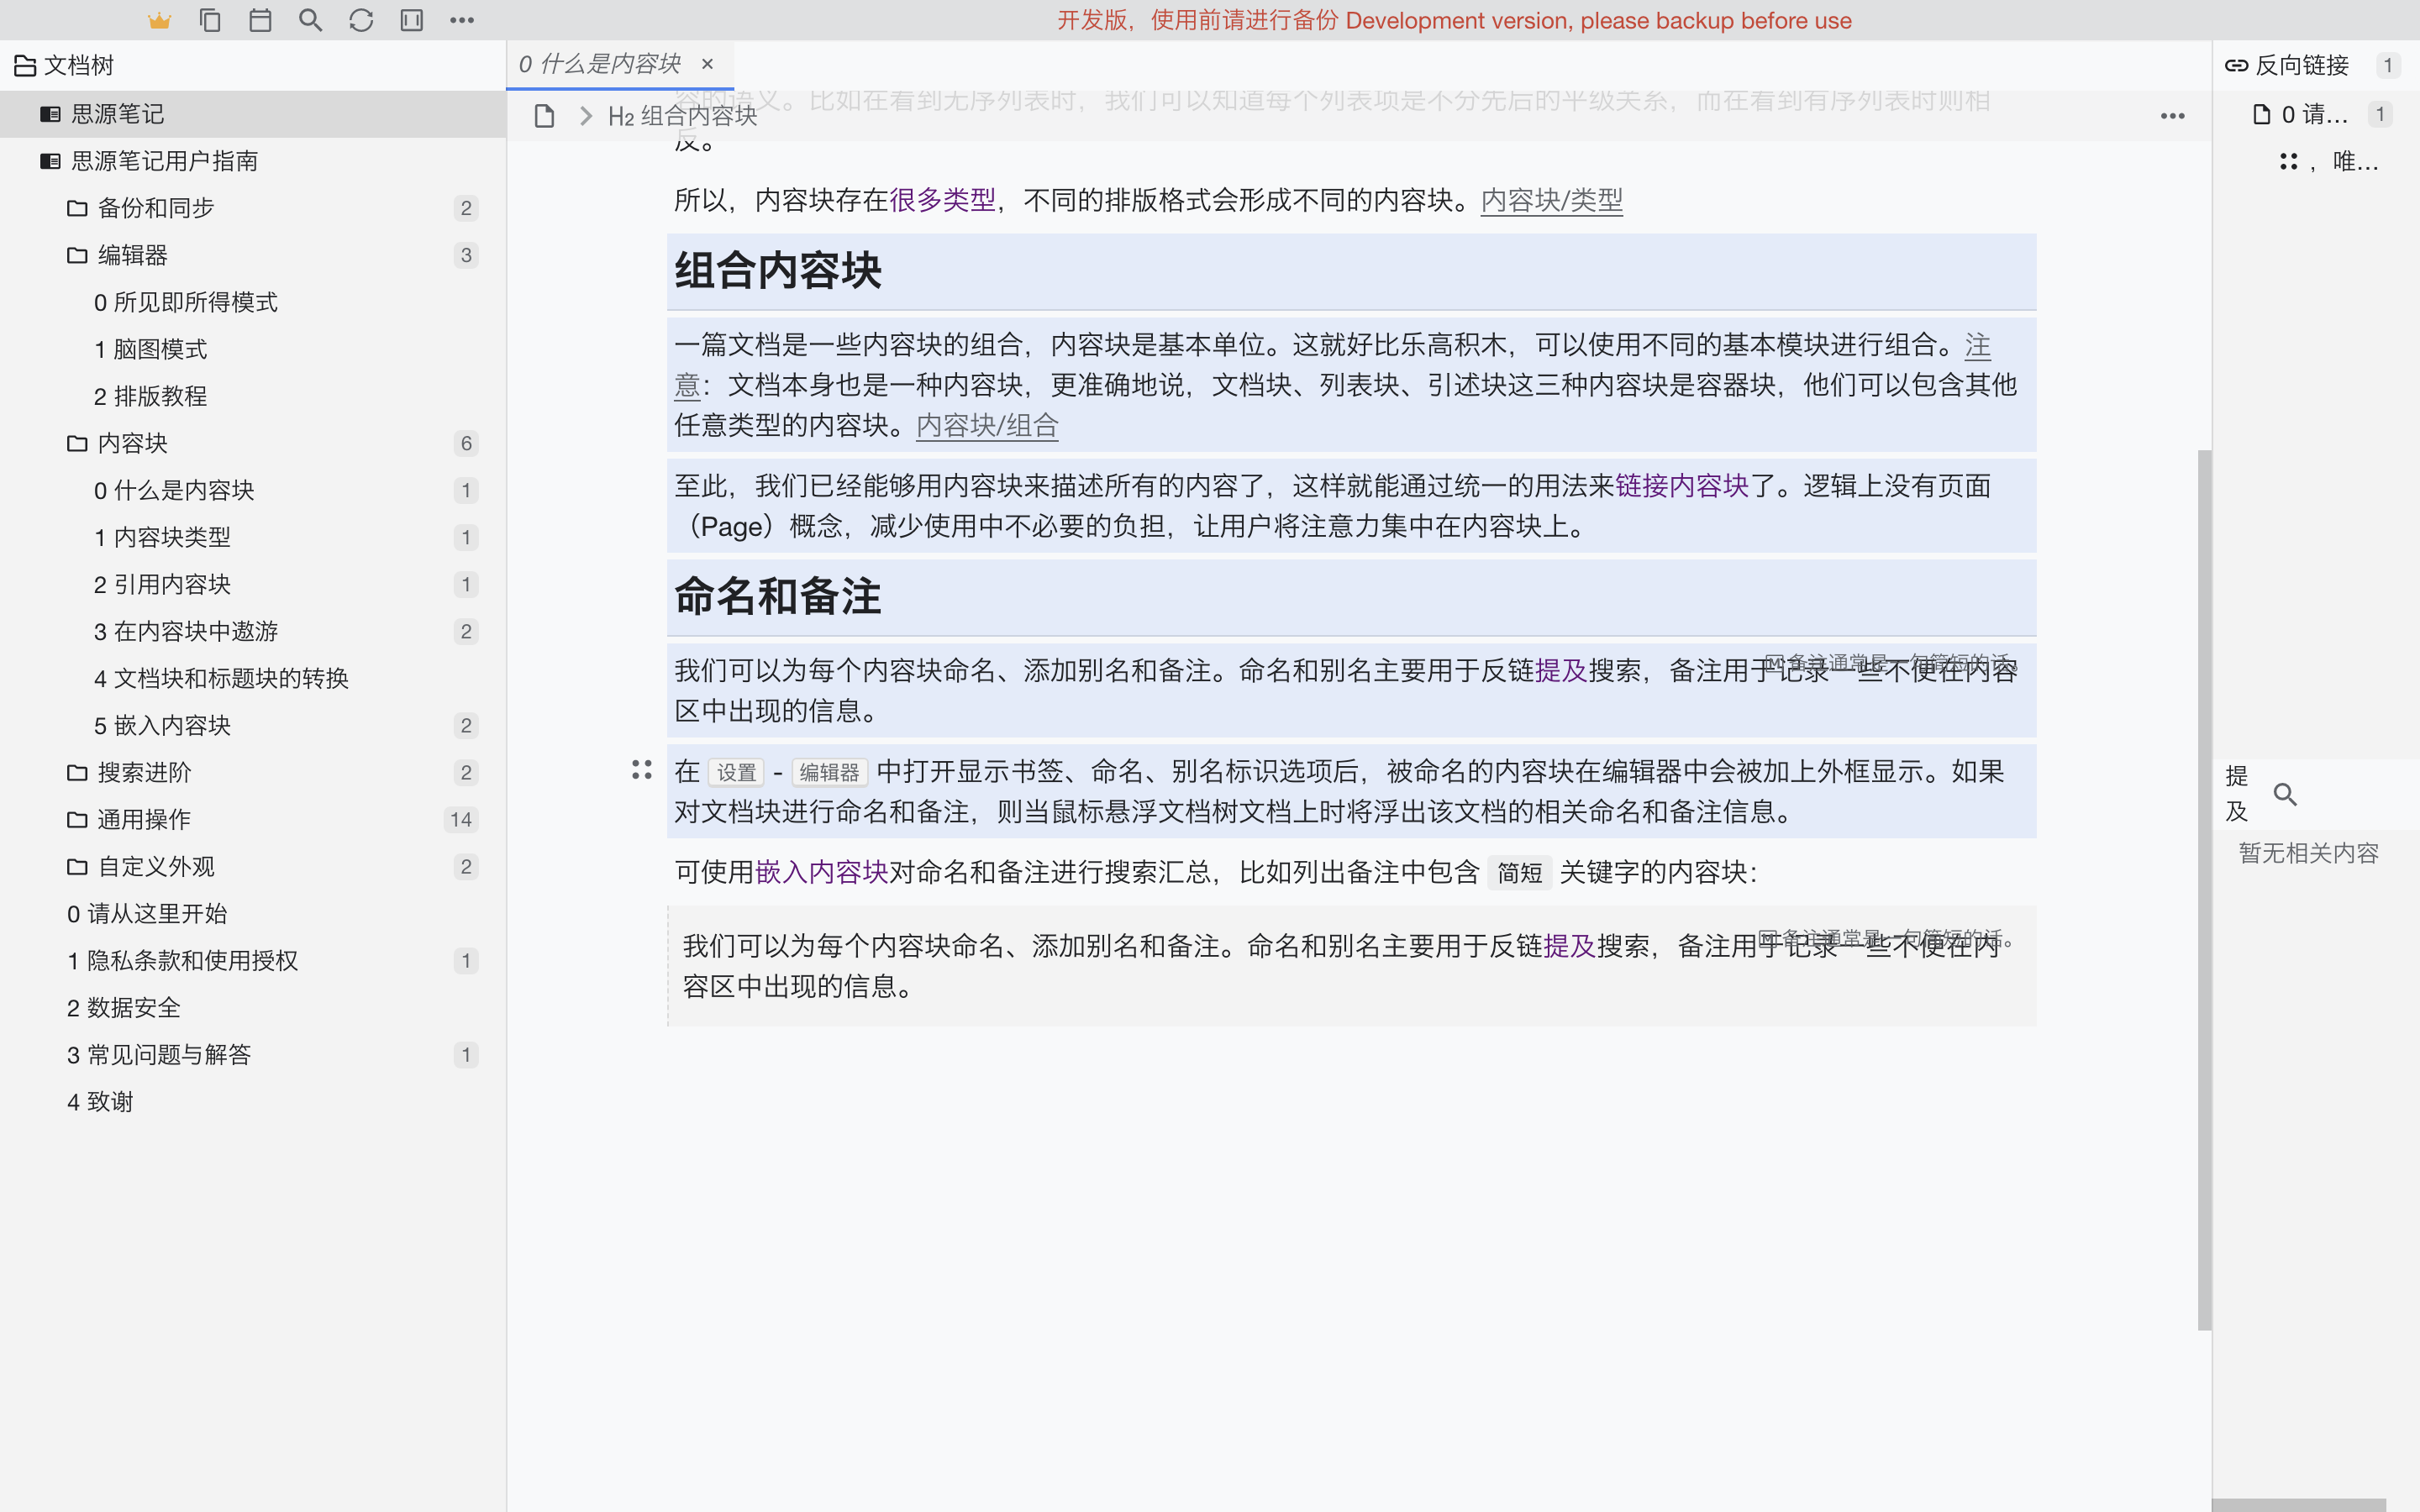Click the sync icon in the toolbar
This screenshot has height=1512, width=2420.
pos(361,20)
